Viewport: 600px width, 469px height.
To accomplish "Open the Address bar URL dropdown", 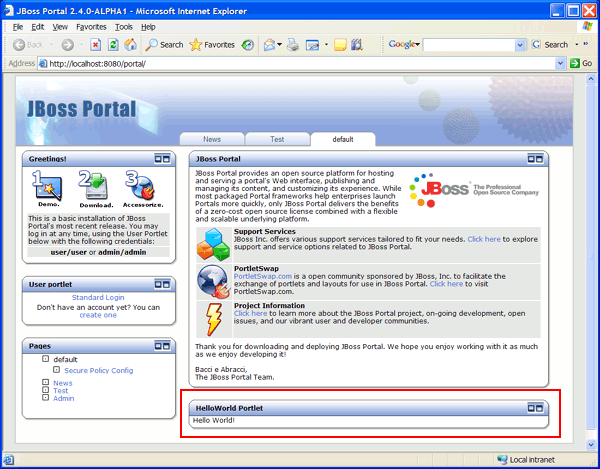I will tap(561, 63).
